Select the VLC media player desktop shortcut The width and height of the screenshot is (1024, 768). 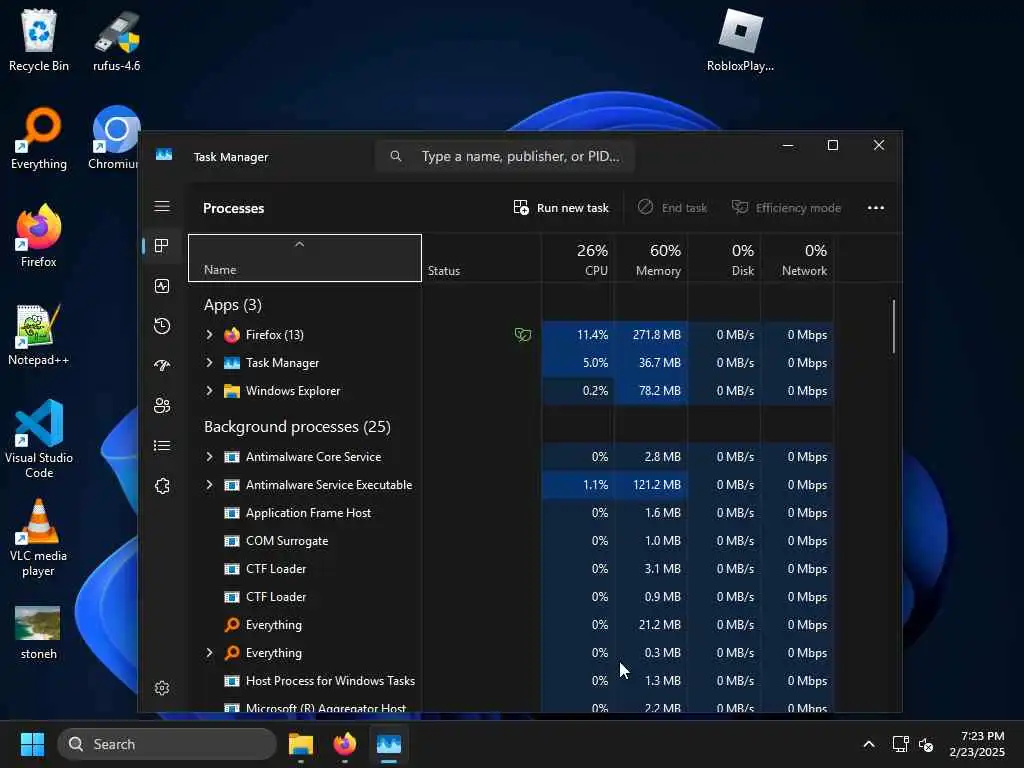click(39, 538)
